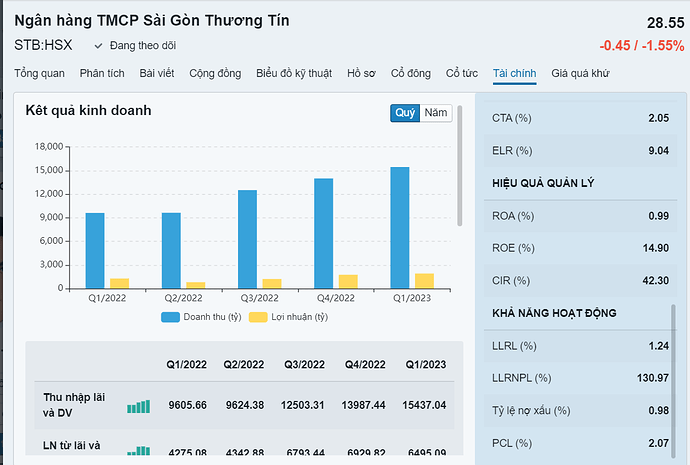Open Biểu đồ kỹ thuật tab
Viewport: 690px width, 465px height.
pos(295,73)
